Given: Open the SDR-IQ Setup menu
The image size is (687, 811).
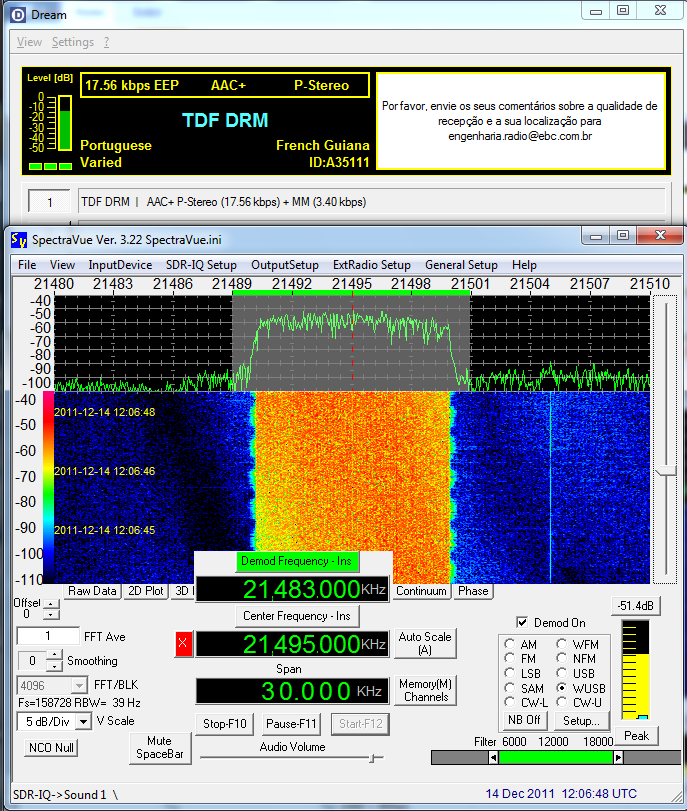Looking at the screenshot, I should click(200, 265).
